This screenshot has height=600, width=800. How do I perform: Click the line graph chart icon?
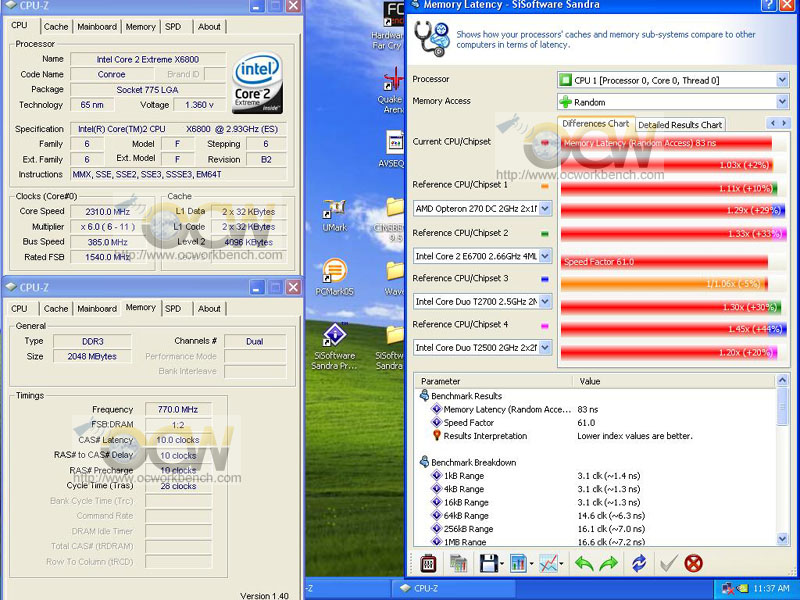[x=548, y=563]
